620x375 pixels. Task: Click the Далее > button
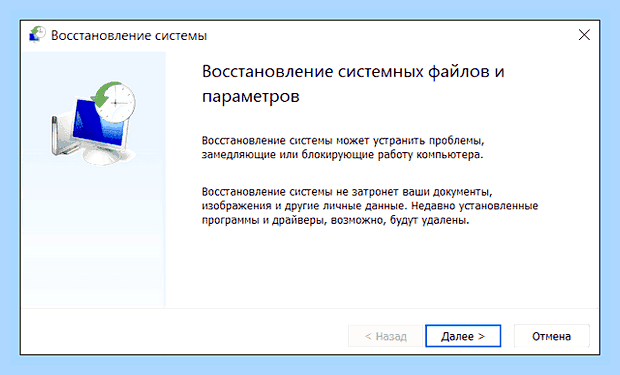463,336
